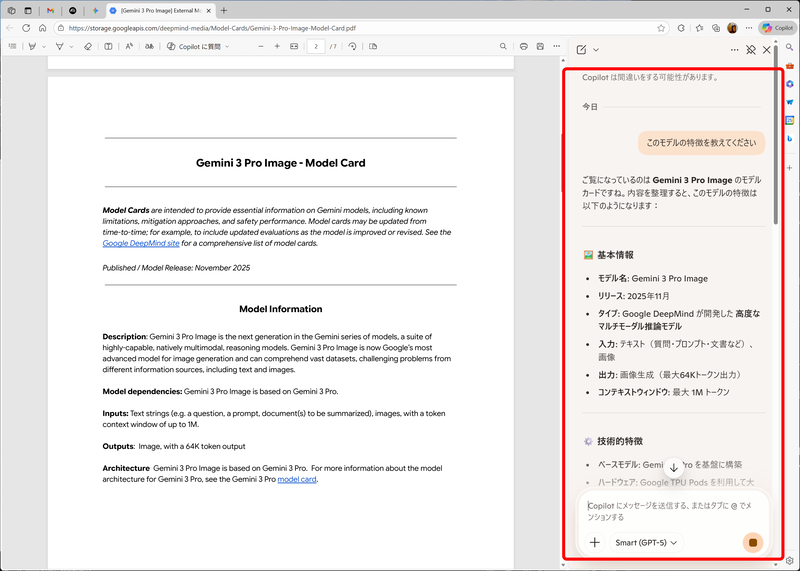Open the browser extensions icon
800x571 pixels.
pos(681,28)
